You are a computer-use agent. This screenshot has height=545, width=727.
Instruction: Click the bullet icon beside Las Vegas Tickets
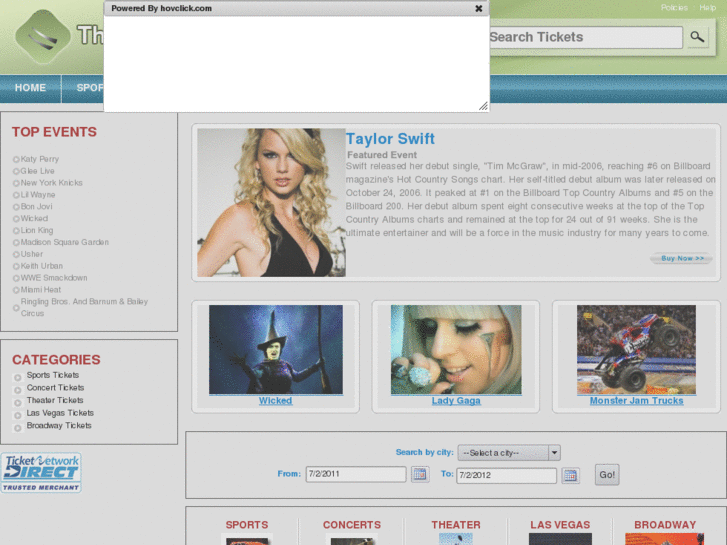tap(18, 415)
